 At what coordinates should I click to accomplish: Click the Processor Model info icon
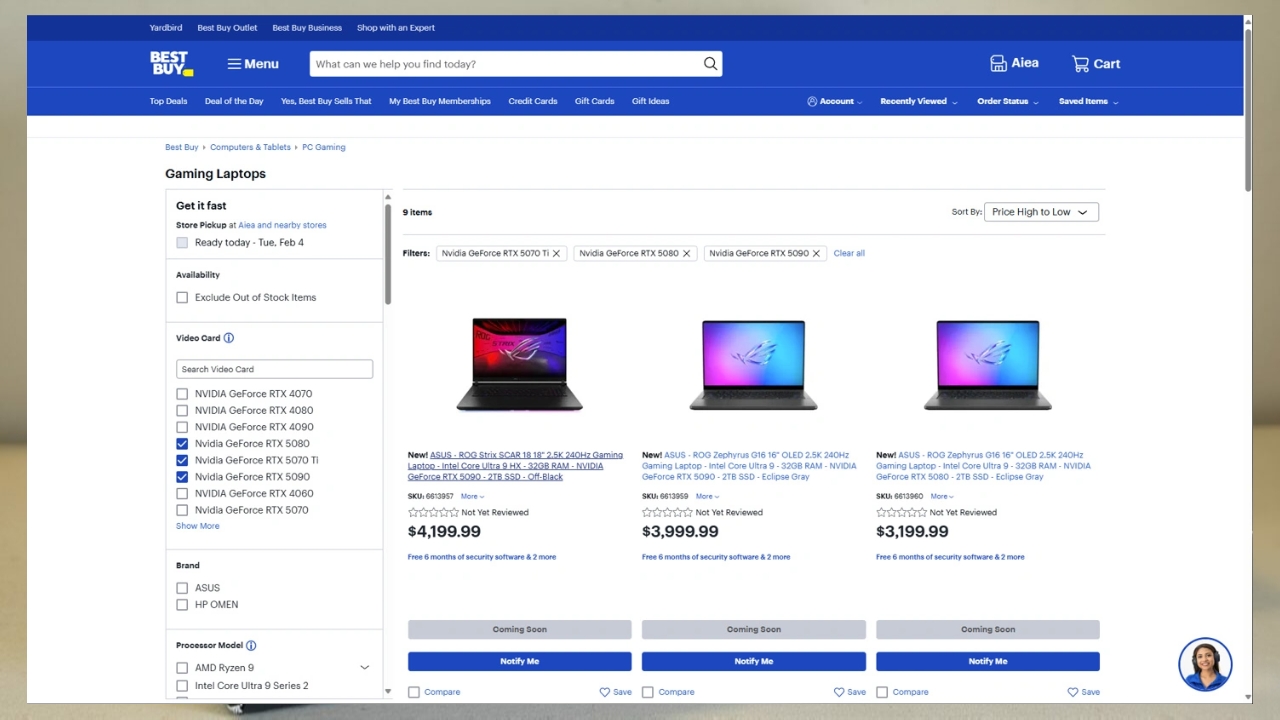click(x=251, y=646)
